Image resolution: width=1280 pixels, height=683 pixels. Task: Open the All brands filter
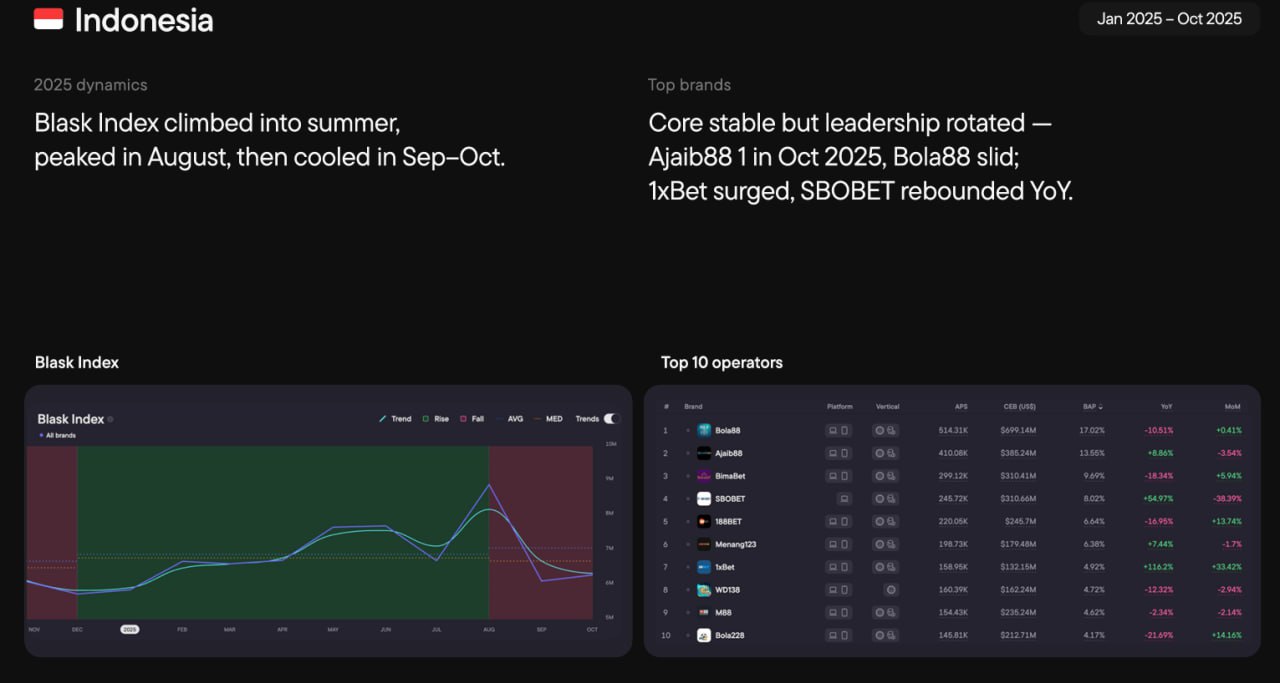coord(58,436)
